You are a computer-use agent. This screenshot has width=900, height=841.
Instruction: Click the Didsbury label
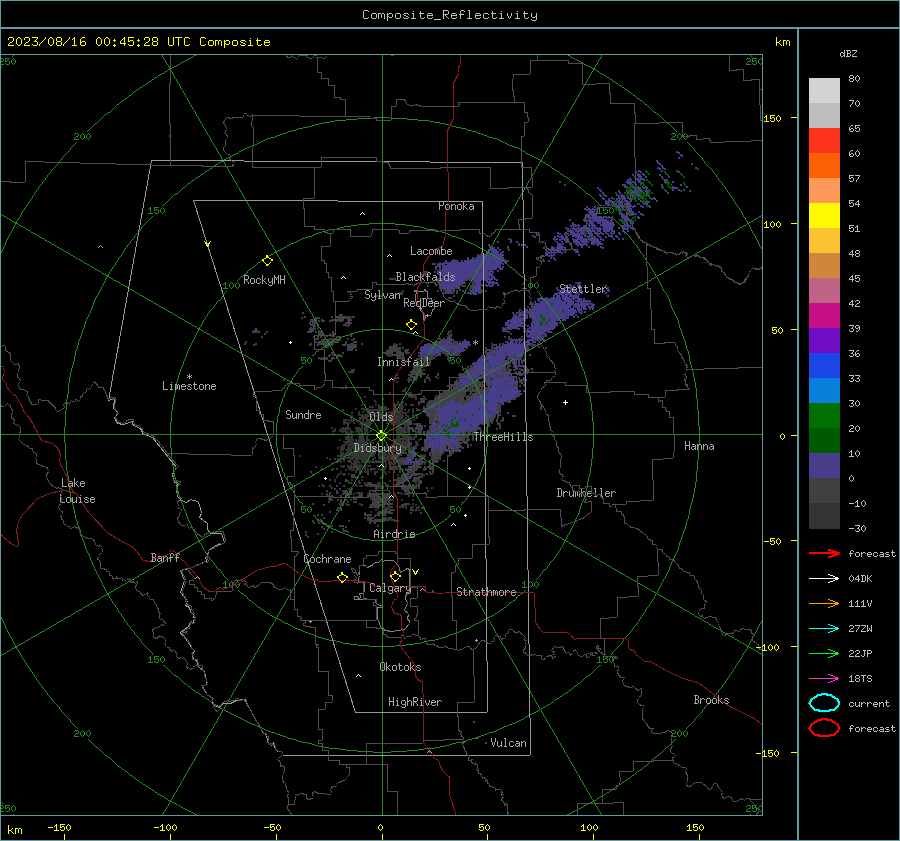coord(377,448)
